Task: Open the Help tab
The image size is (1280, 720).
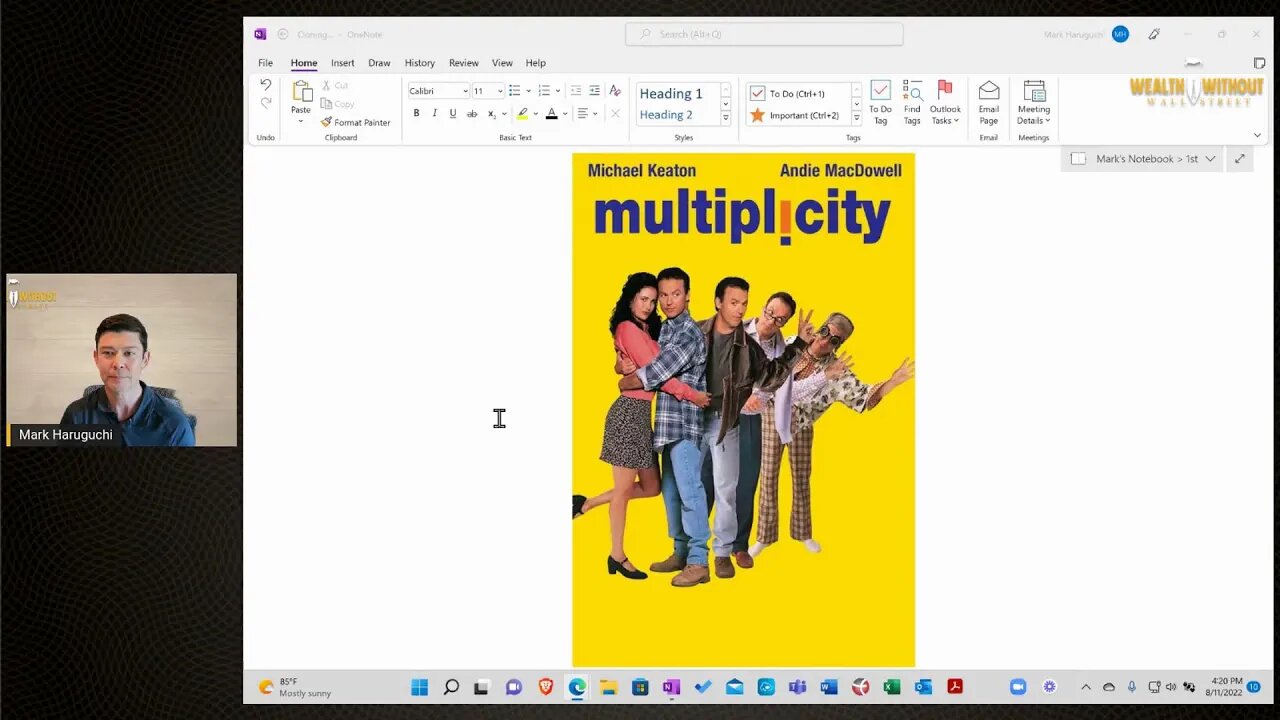Action: point(536,63)
